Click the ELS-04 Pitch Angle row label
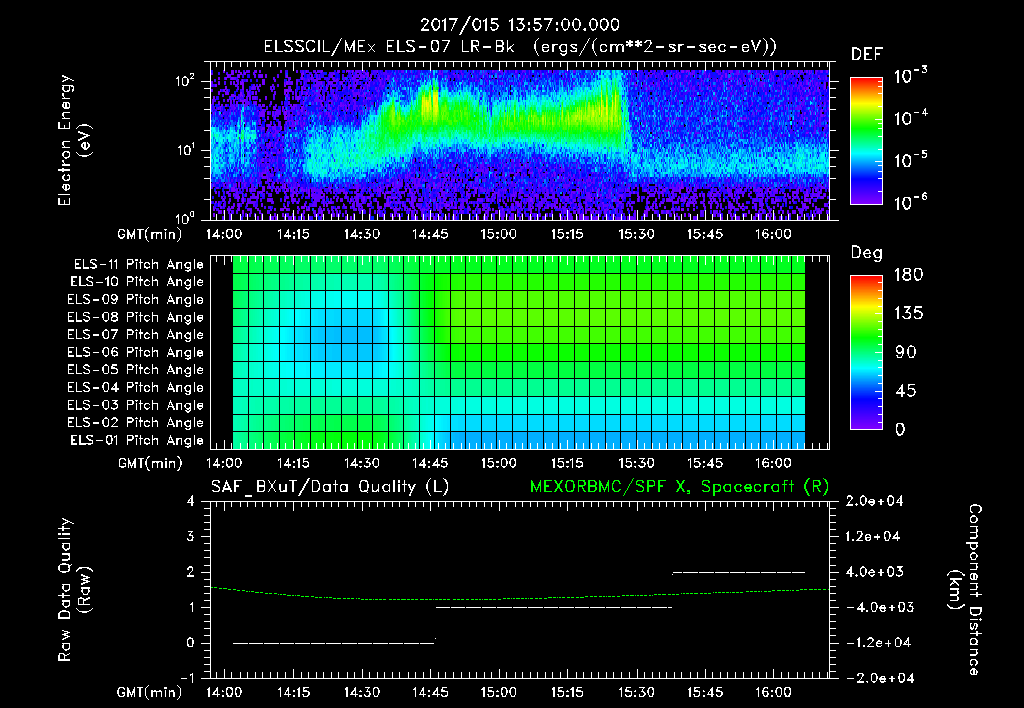Viewport: 1024px width, 708px height. (x=135, y=388)
